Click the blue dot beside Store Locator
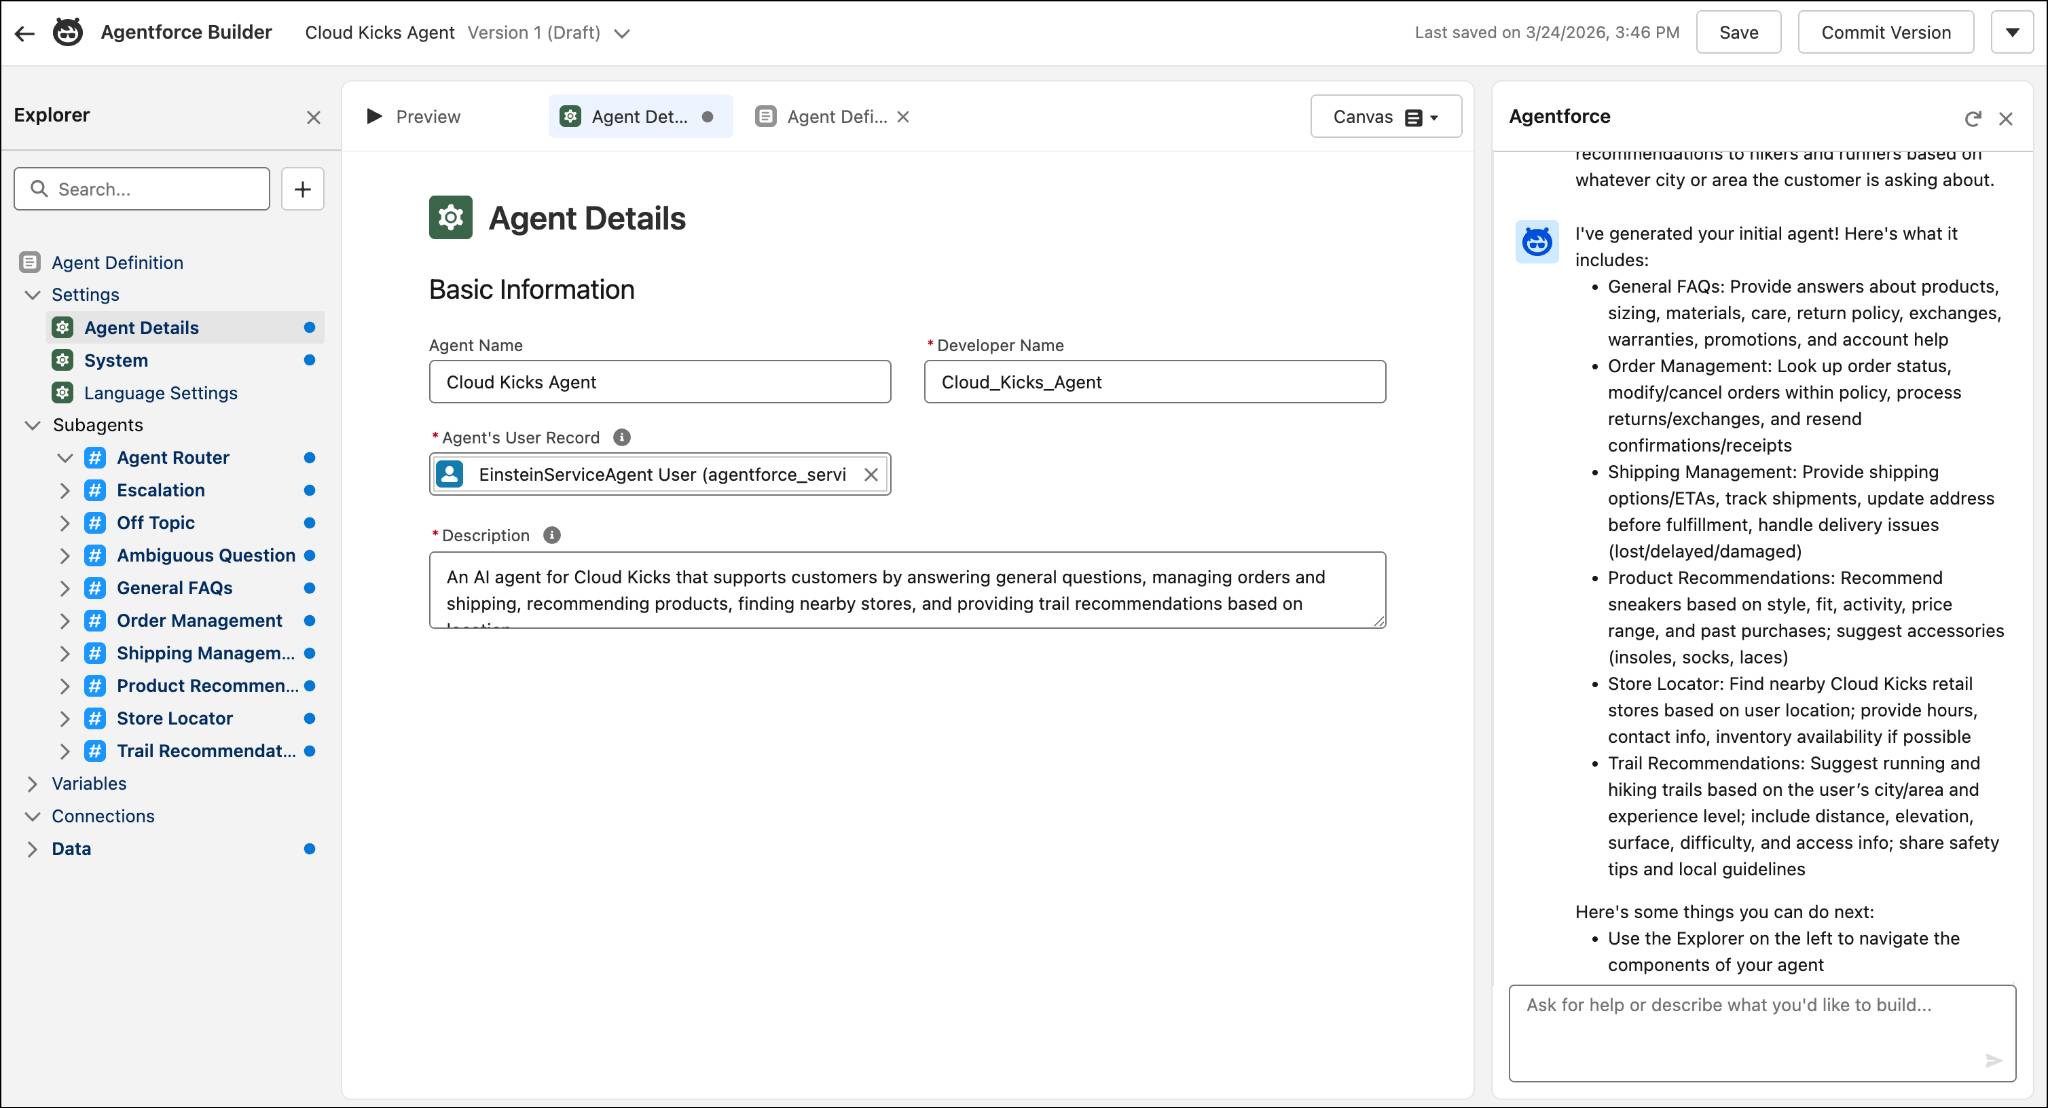2048x1108 pixels. (310, 718)
